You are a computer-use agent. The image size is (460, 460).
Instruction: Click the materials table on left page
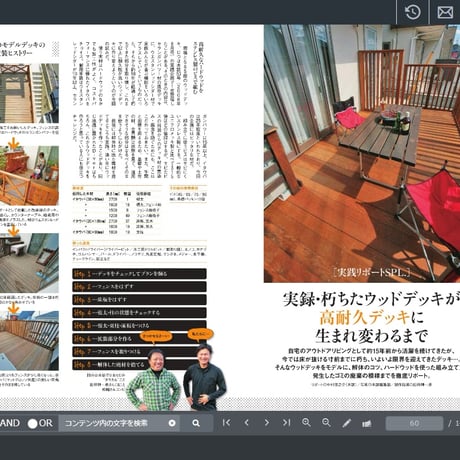(117, 211)
